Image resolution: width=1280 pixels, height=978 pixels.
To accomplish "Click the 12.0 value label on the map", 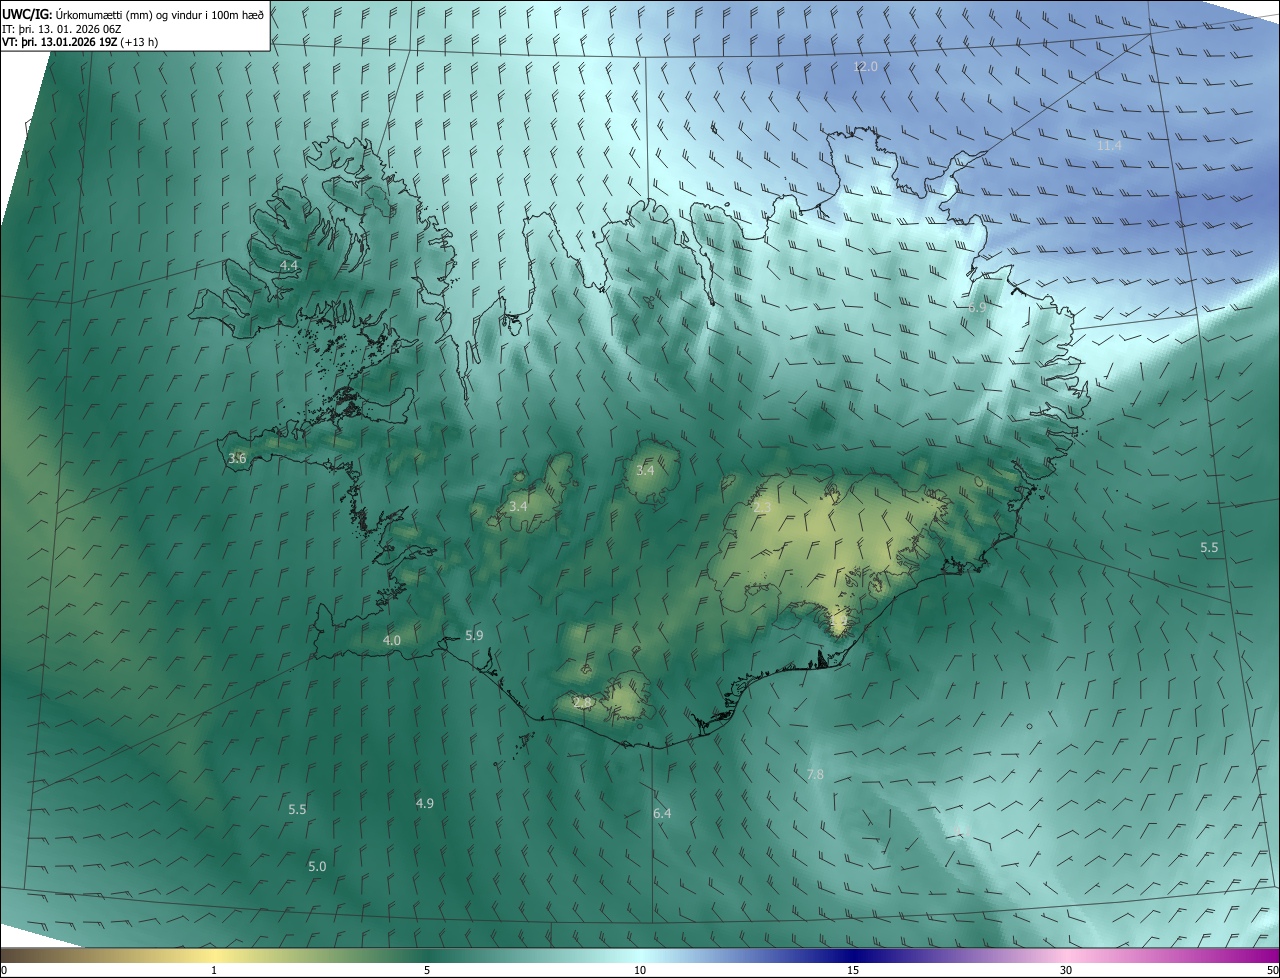I will [865, 66].
